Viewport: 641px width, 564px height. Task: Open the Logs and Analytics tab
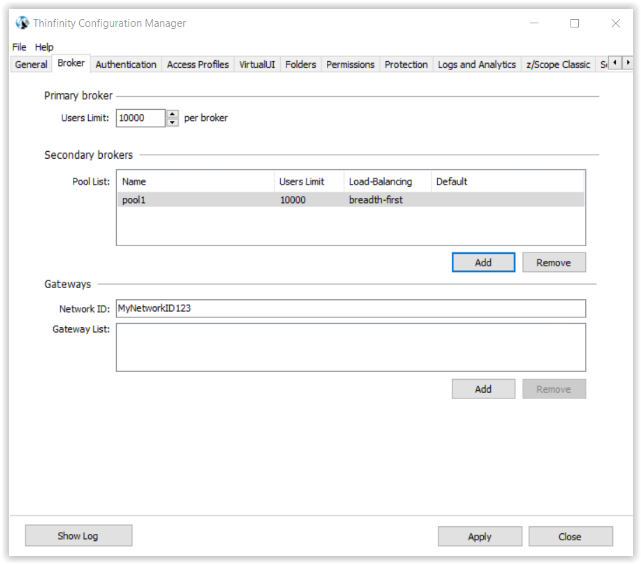point(477,65)
